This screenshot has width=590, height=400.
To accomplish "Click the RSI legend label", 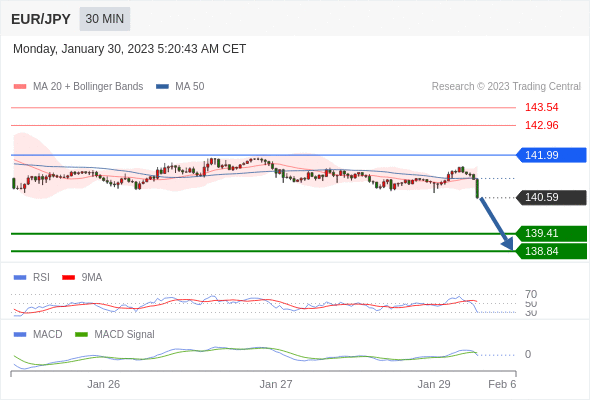I will (41, 278).
